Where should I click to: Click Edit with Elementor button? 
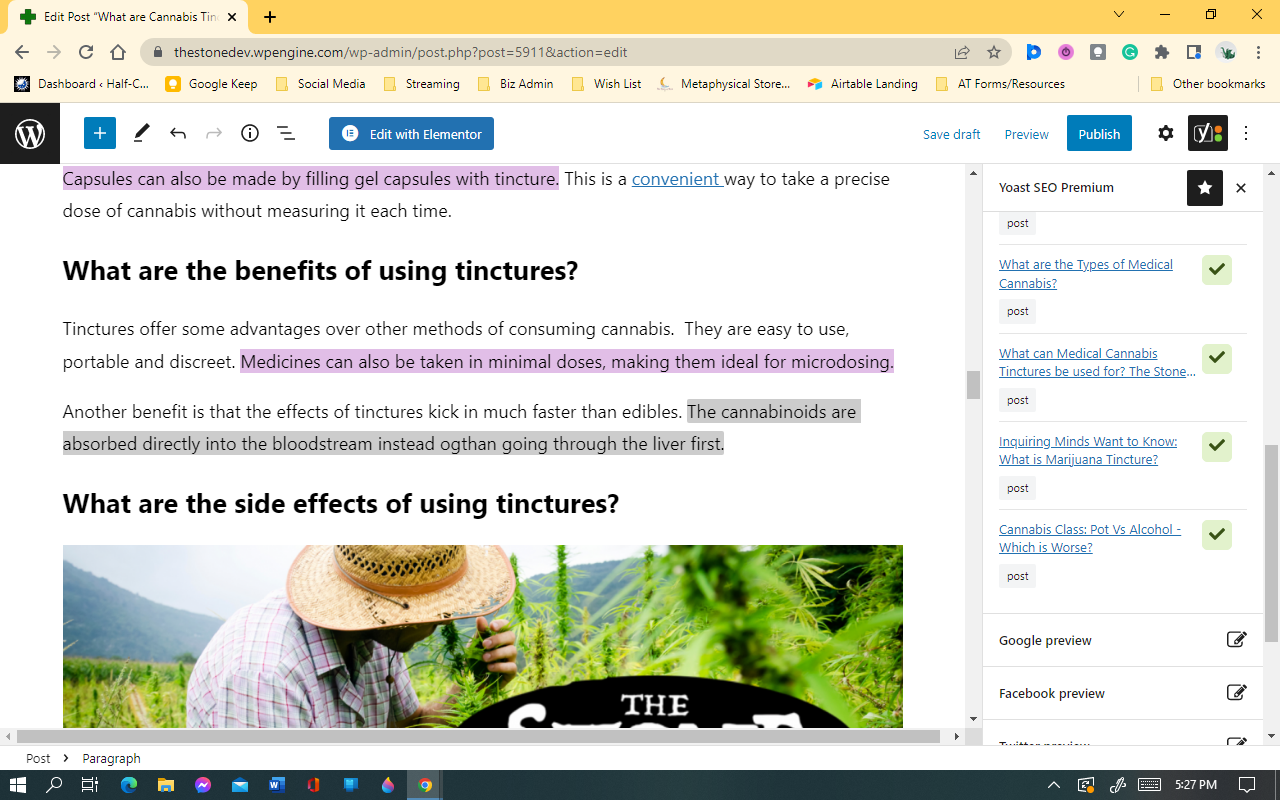click(x=411, y=134)
